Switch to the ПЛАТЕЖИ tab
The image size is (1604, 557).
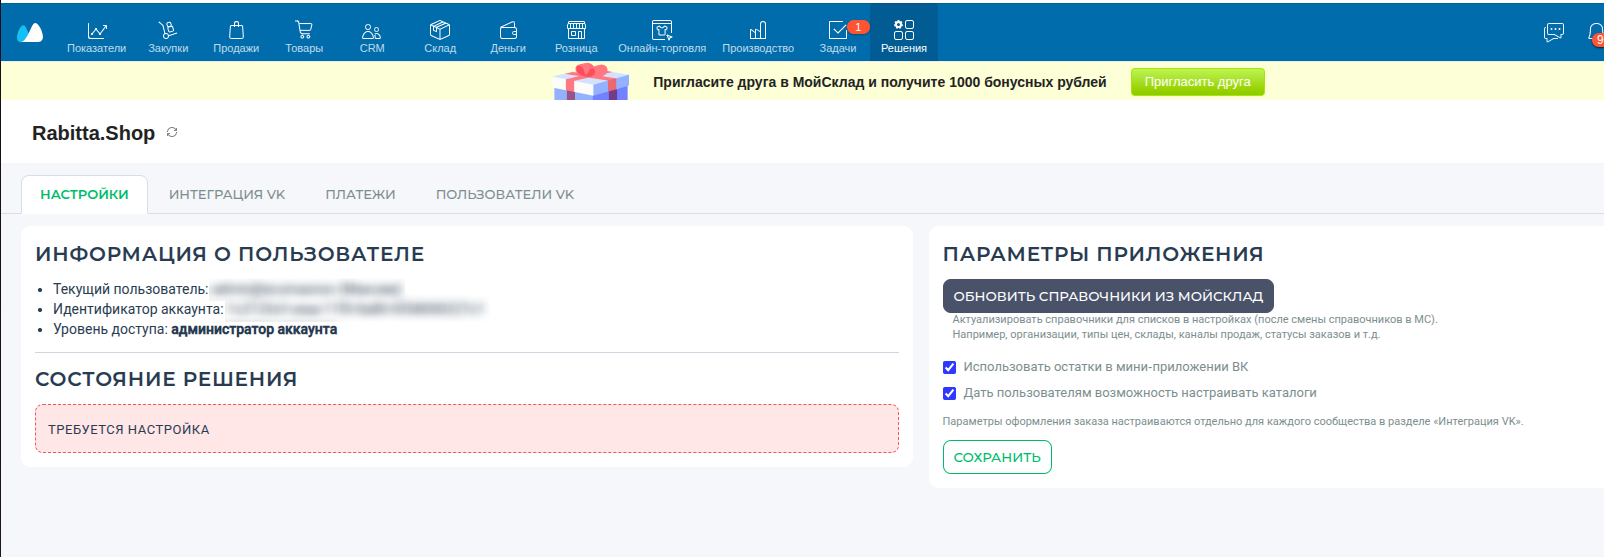pos(360,194)
